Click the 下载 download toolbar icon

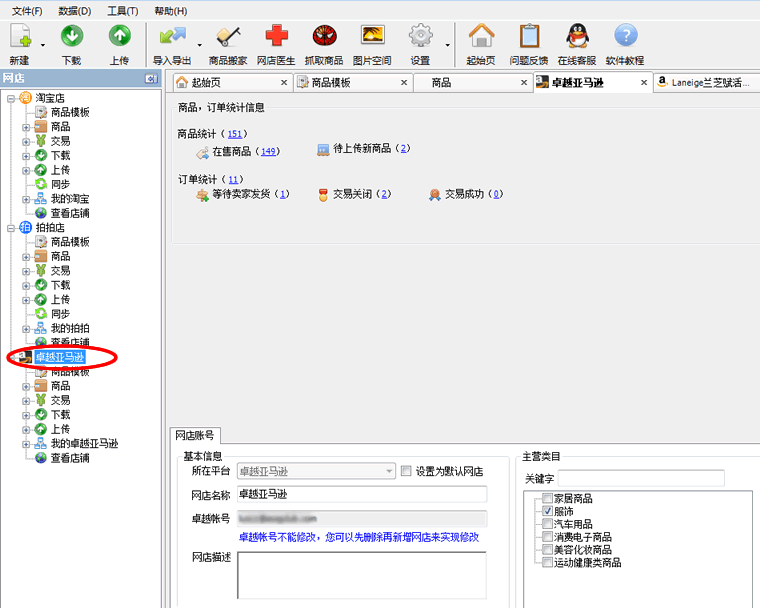[72, 36]
